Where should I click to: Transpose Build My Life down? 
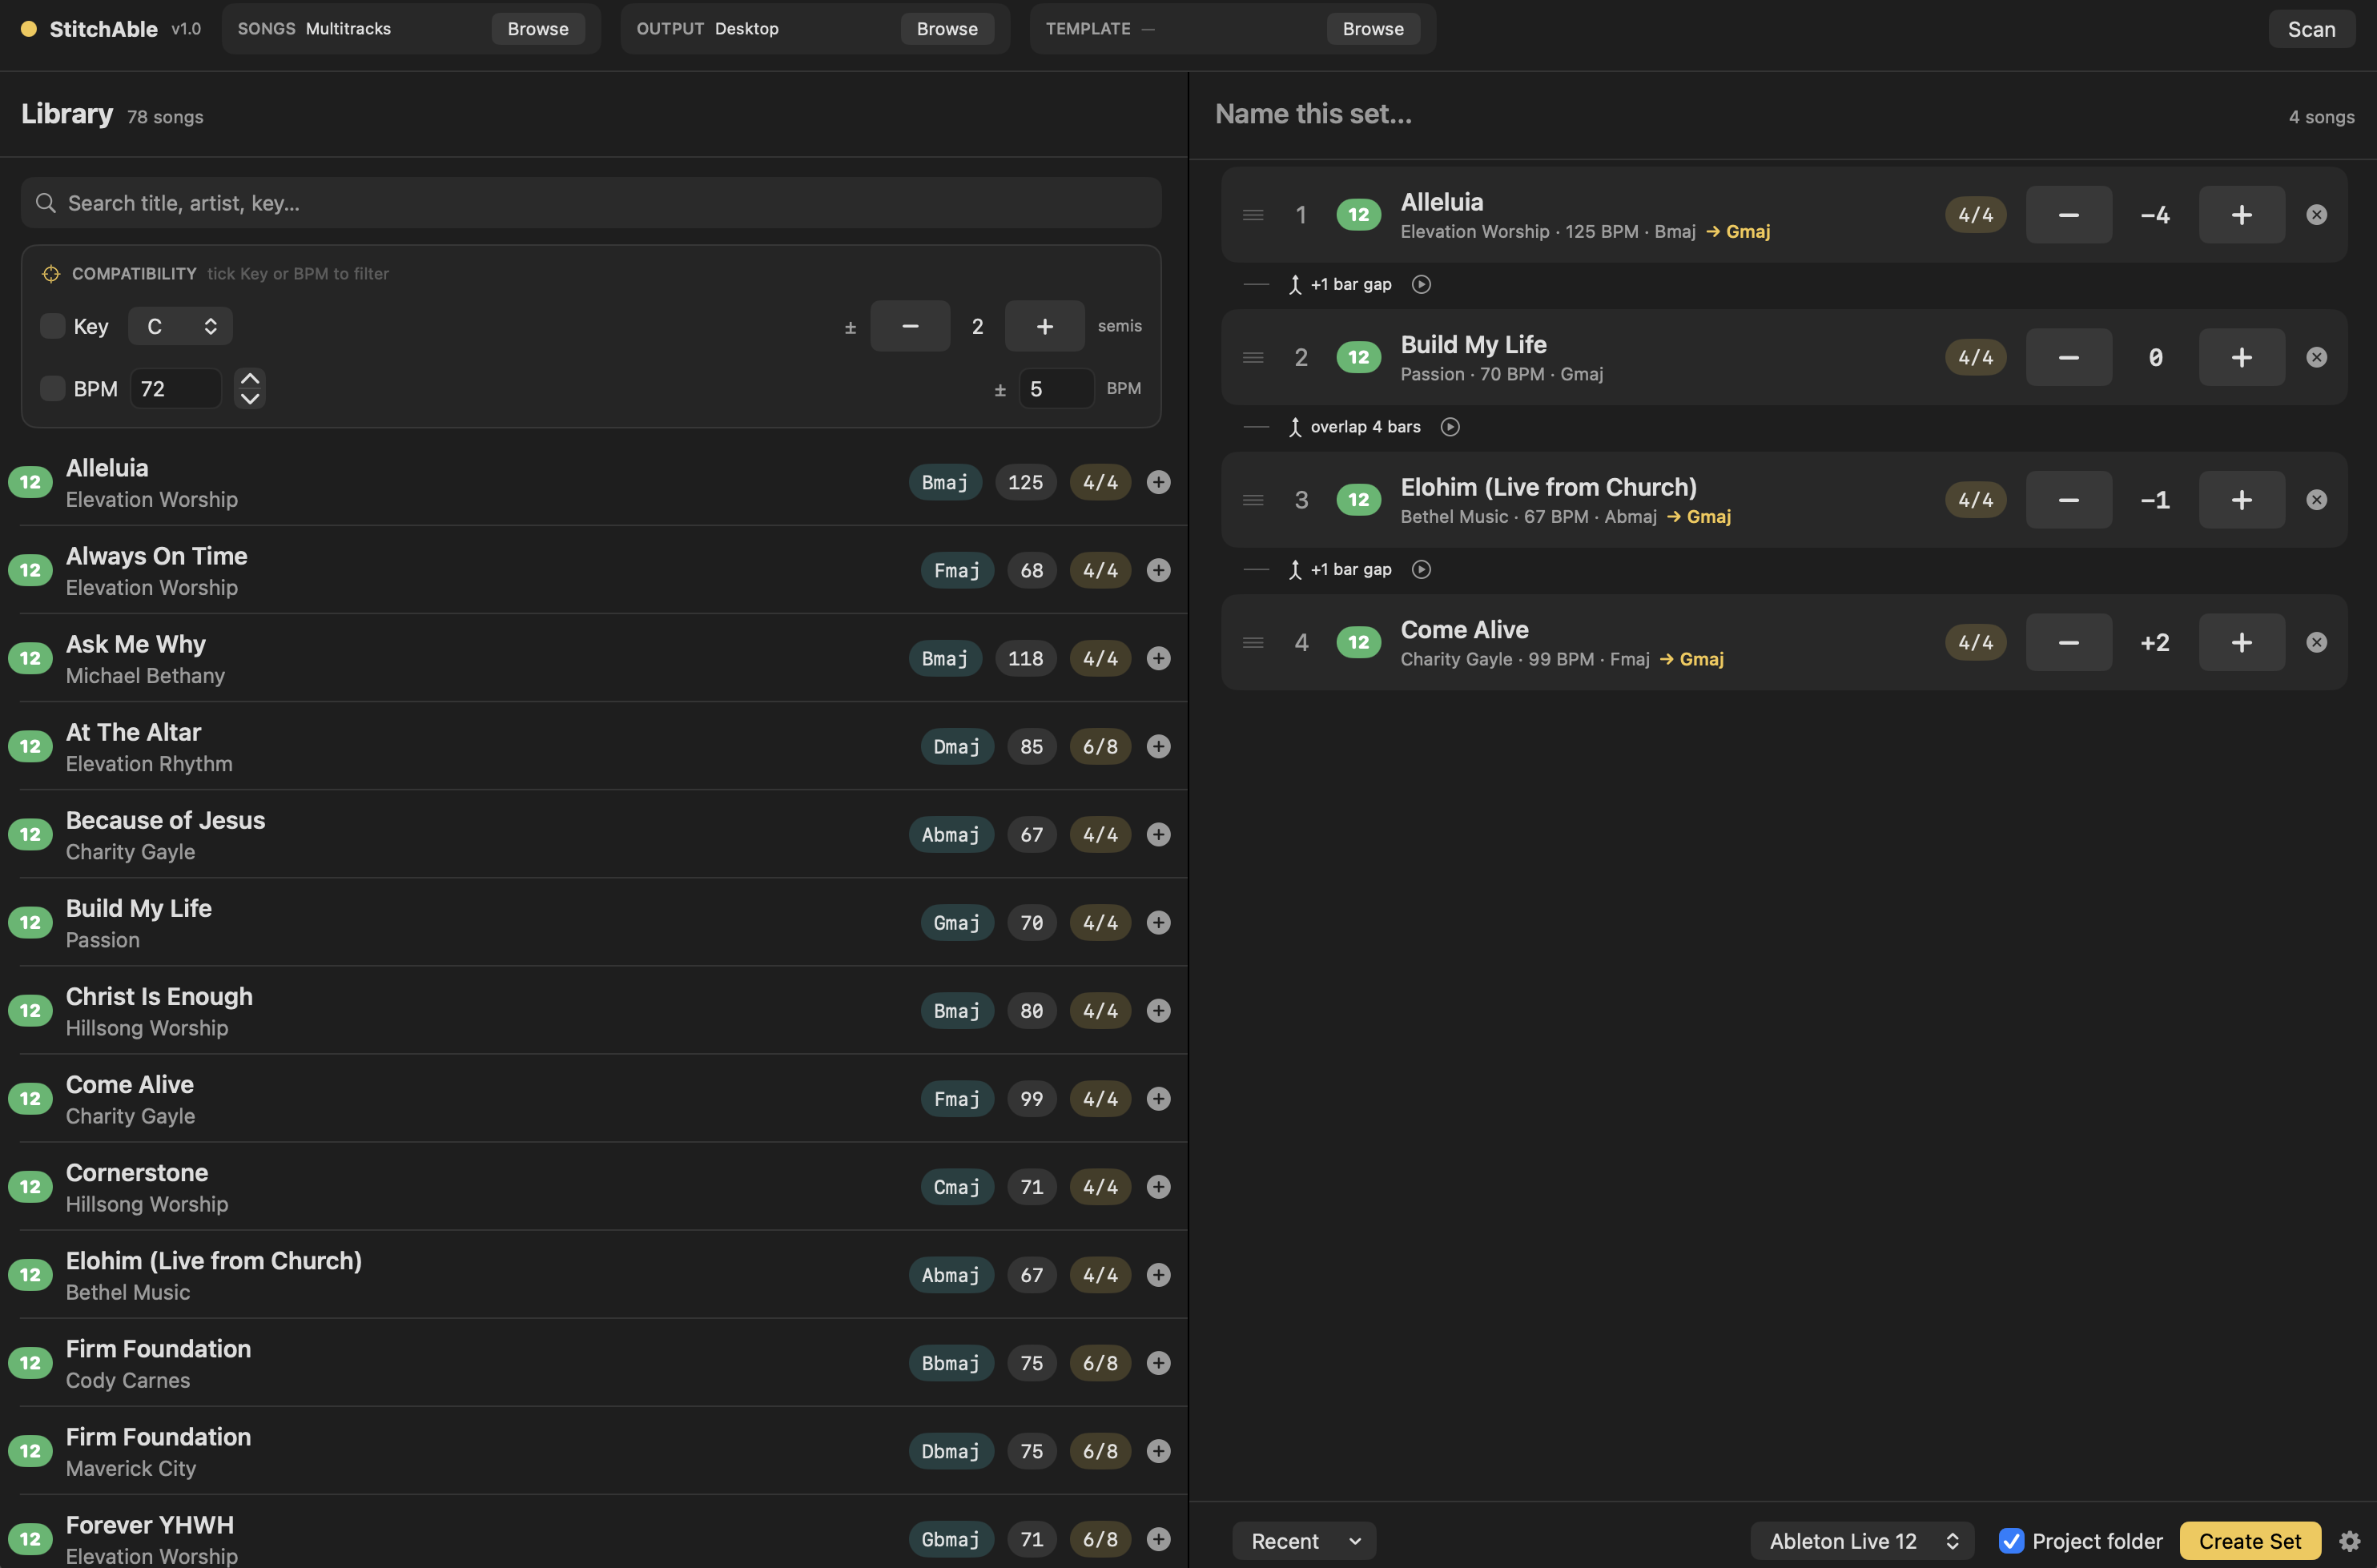coord(2069,357)
